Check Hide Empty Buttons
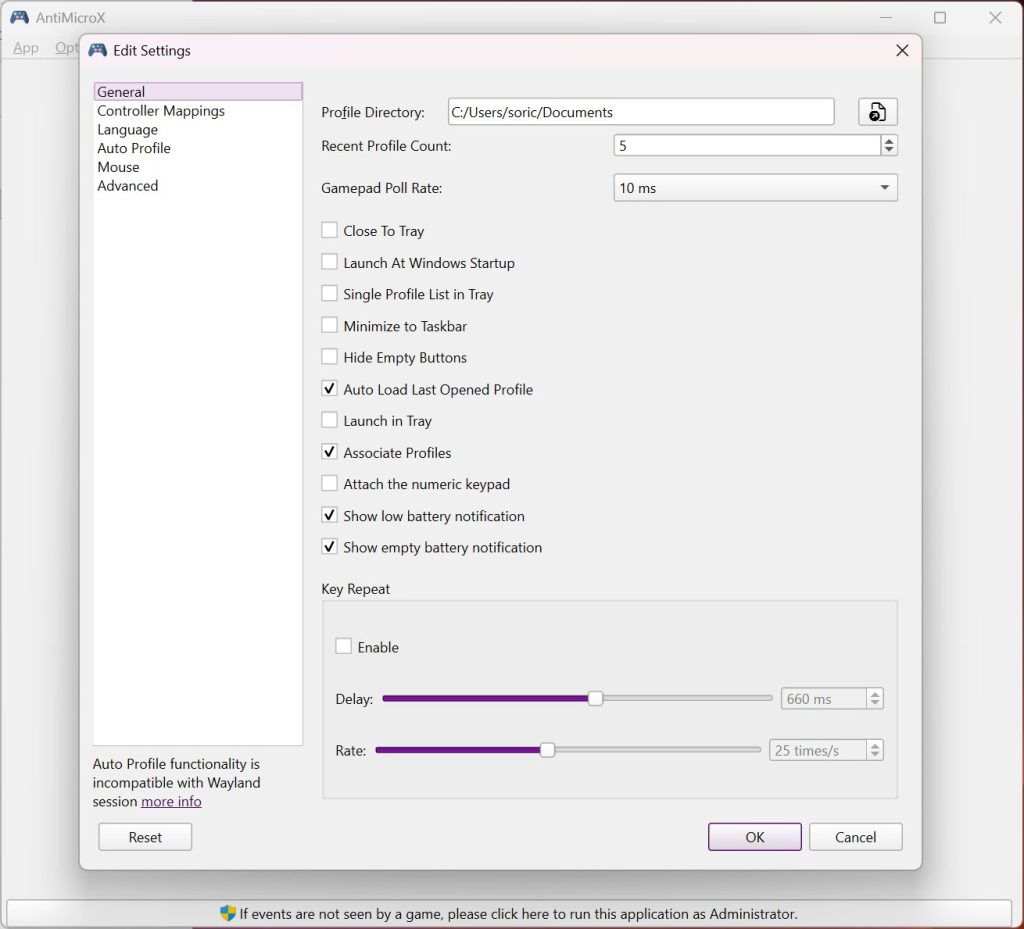Image resolution: width=1024 pixels, height=929 pixels. coord(329,357)
